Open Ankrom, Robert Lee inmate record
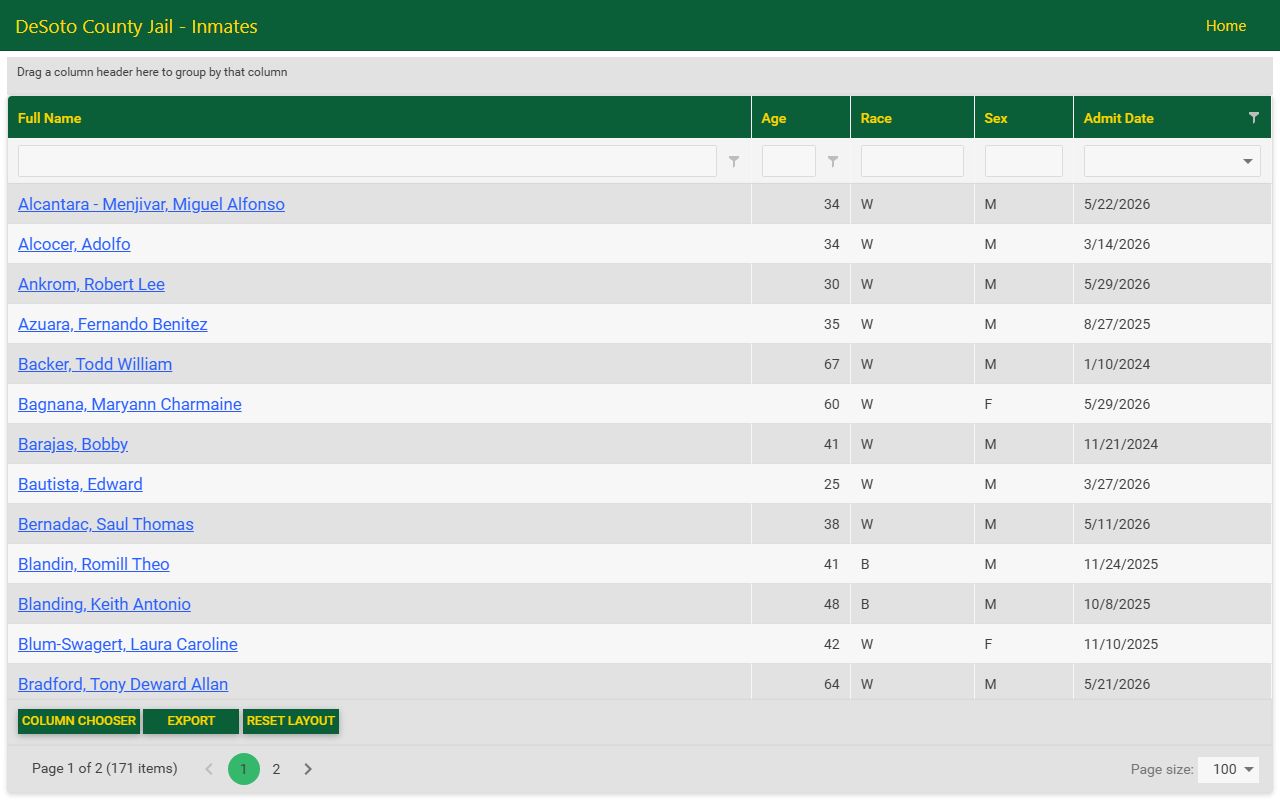The width and height of the screenshot is (1280, 800). [x=91, y=284]
